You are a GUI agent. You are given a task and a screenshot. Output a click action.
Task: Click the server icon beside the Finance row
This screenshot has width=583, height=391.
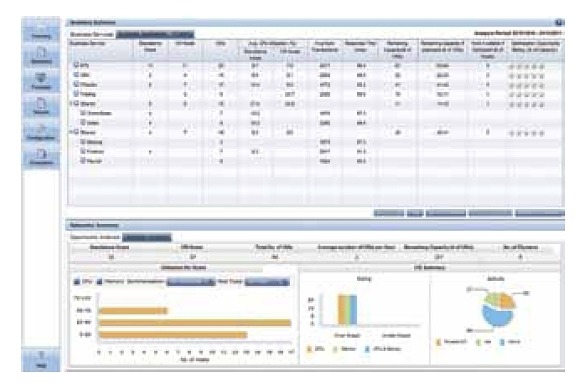pos(83,151)
